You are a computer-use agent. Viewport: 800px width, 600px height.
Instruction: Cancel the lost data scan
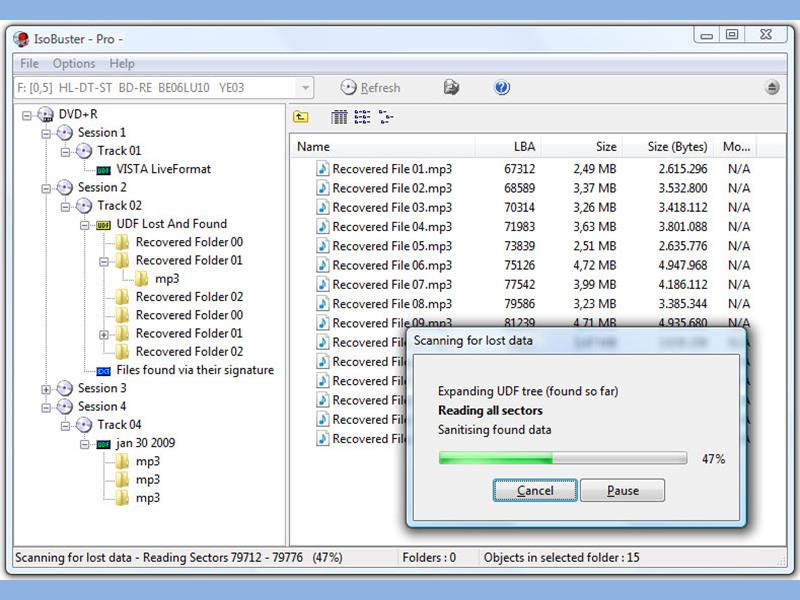coord(535,490)
